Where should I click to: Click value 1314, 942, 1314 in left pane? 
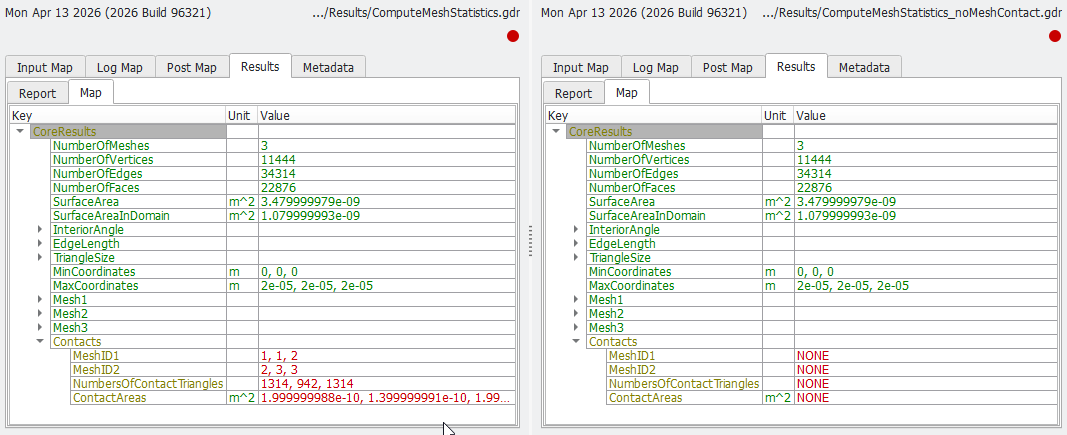[x=307, y=383]
